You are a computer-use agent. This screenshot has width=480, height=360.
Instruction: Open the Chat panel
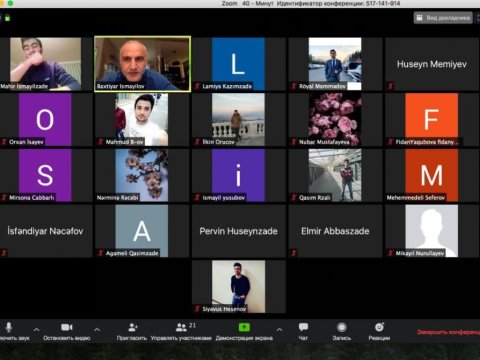pyautogui.click(x=303, y=331)
